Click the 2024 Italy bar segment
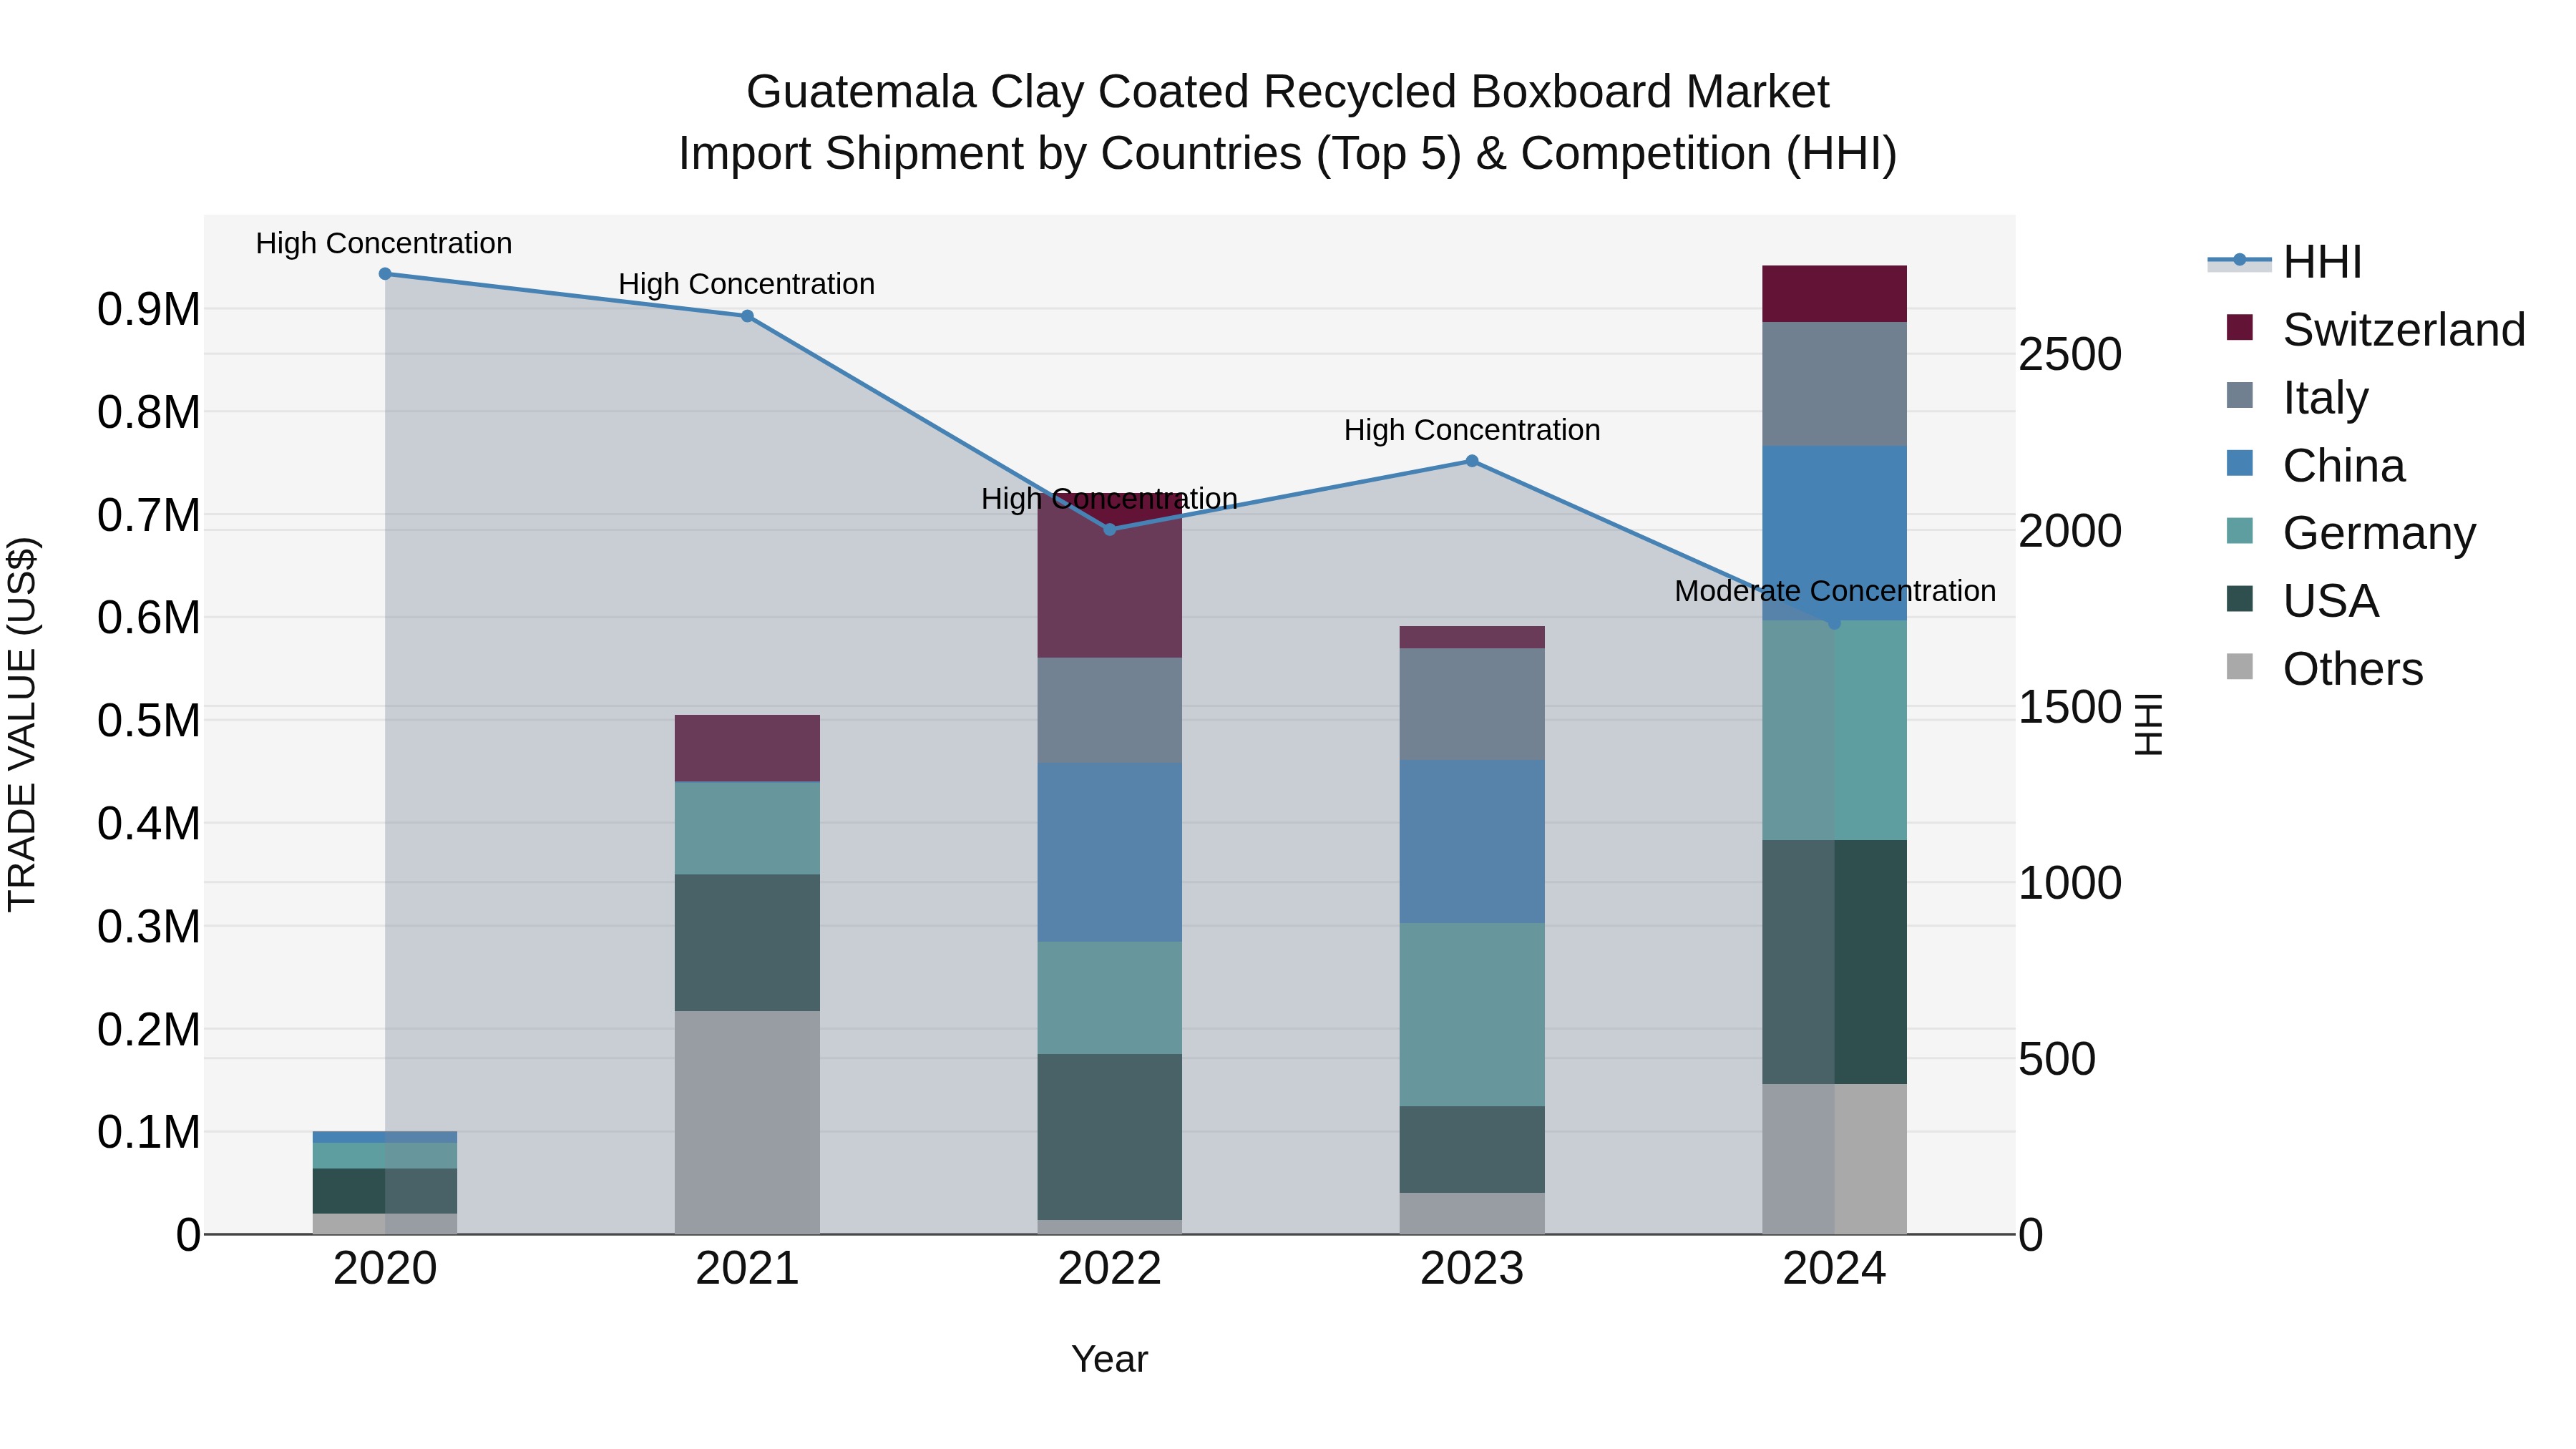2576x1449 pixels. tap(1834, 384)
